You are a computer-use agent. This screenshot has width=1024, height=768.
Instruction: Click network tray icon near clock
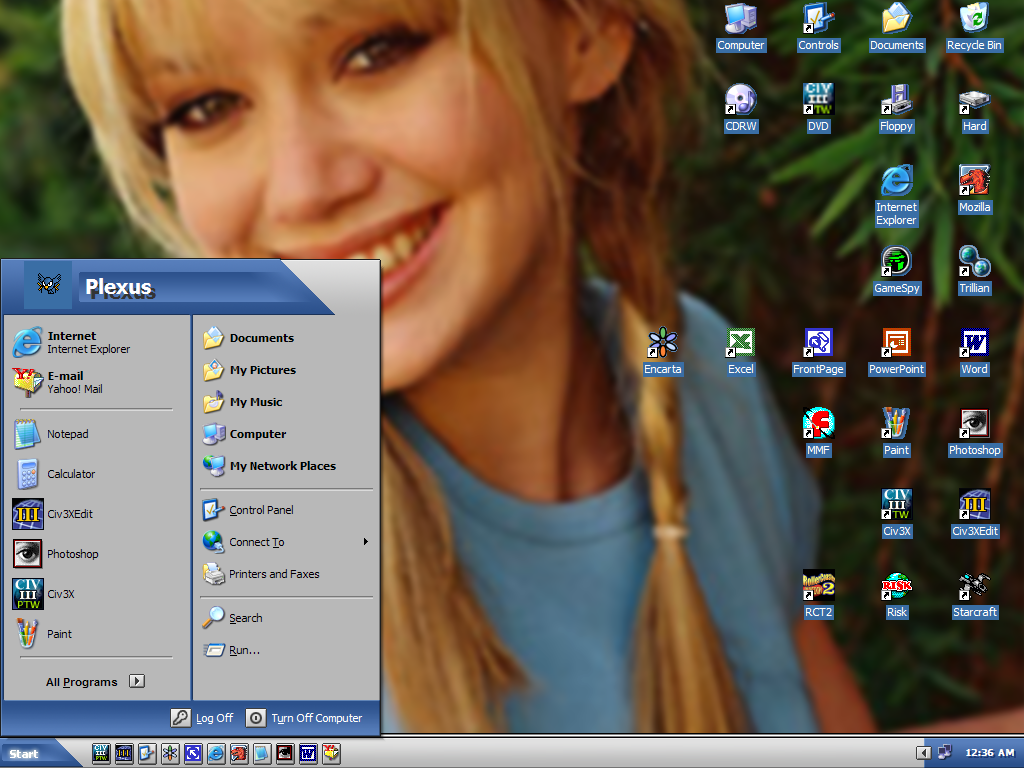tap(944, 753)
